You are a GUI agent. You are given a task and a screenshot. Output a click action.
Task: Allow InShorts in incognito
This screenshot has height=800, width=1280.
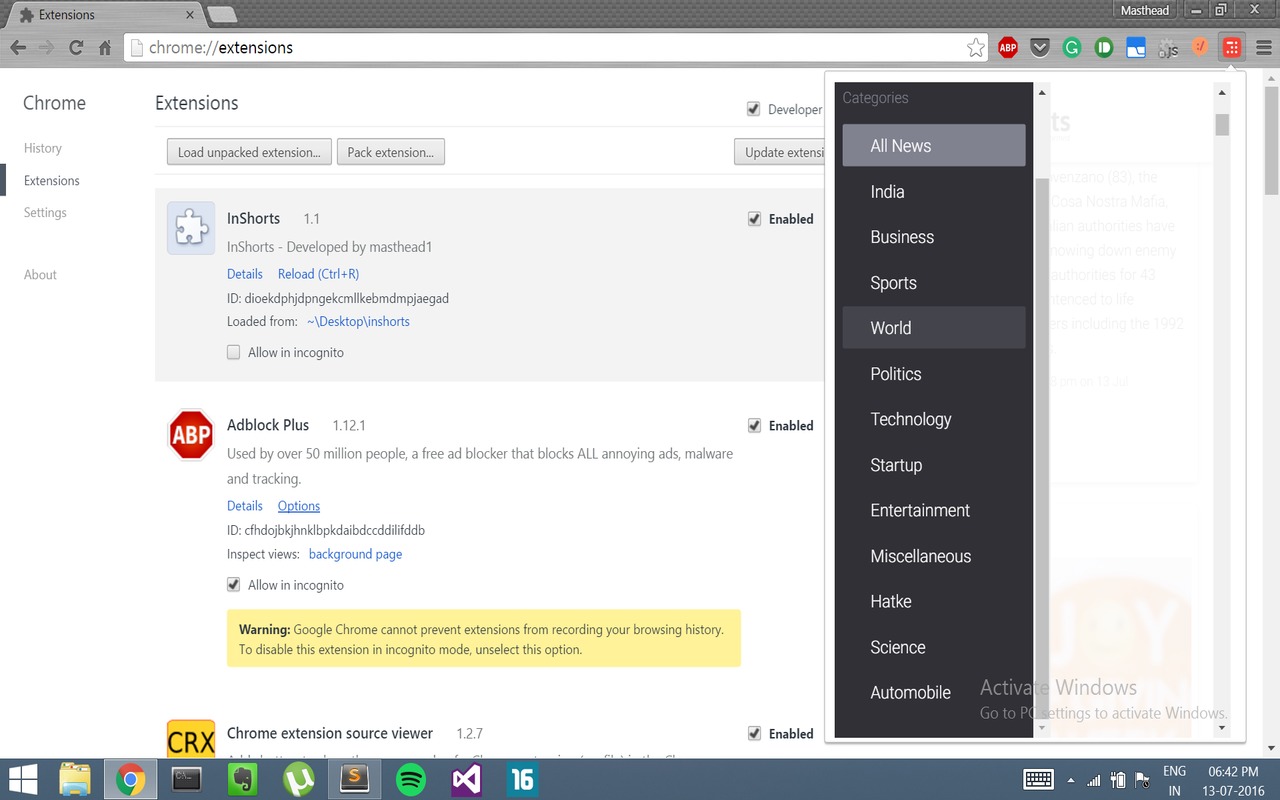tap(234, 352)
